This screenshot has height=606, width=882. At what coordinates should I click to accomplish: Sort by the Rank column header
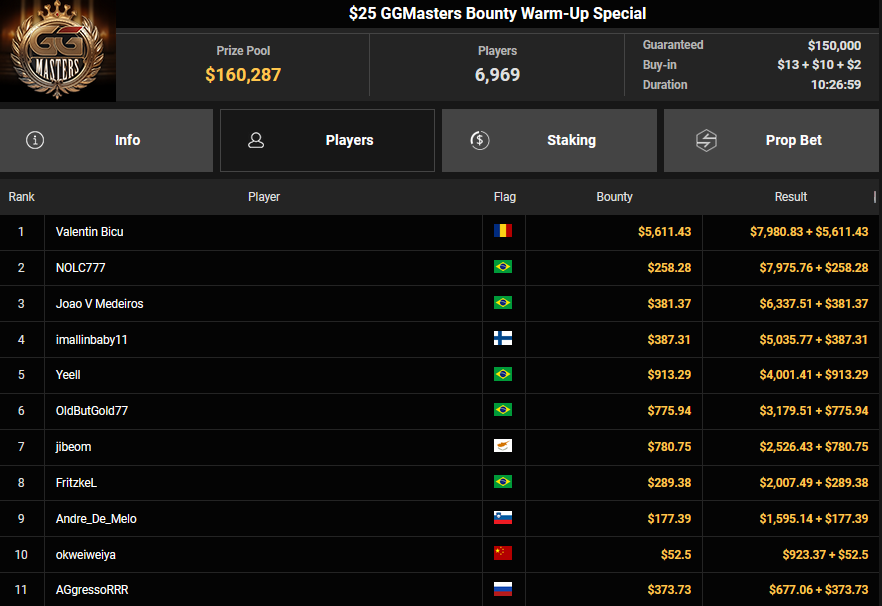21,197
